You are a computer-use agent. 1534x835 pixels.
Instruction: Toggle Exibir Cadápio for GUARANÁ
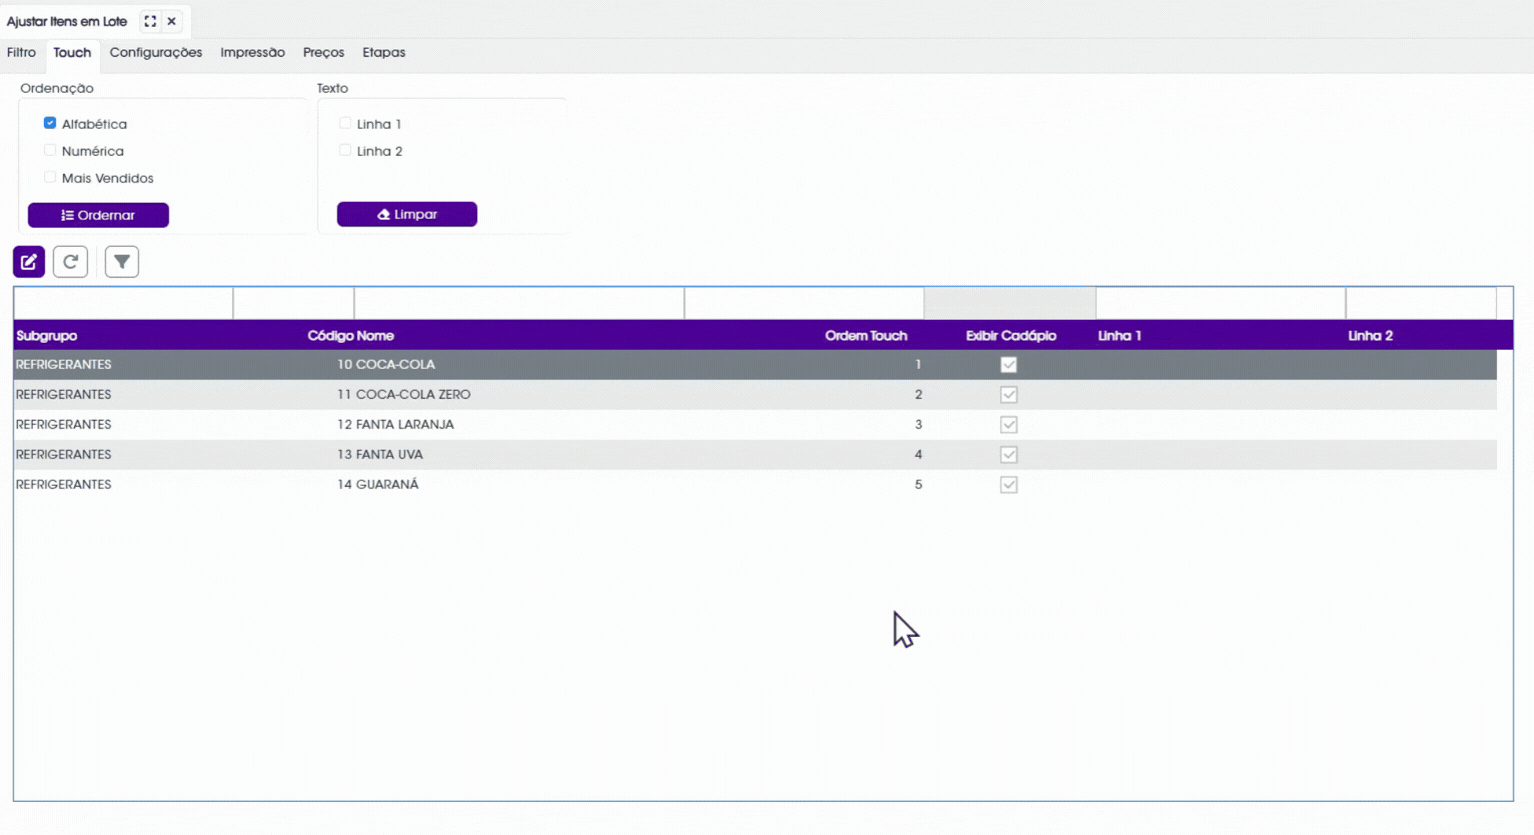coord(1009,485)
